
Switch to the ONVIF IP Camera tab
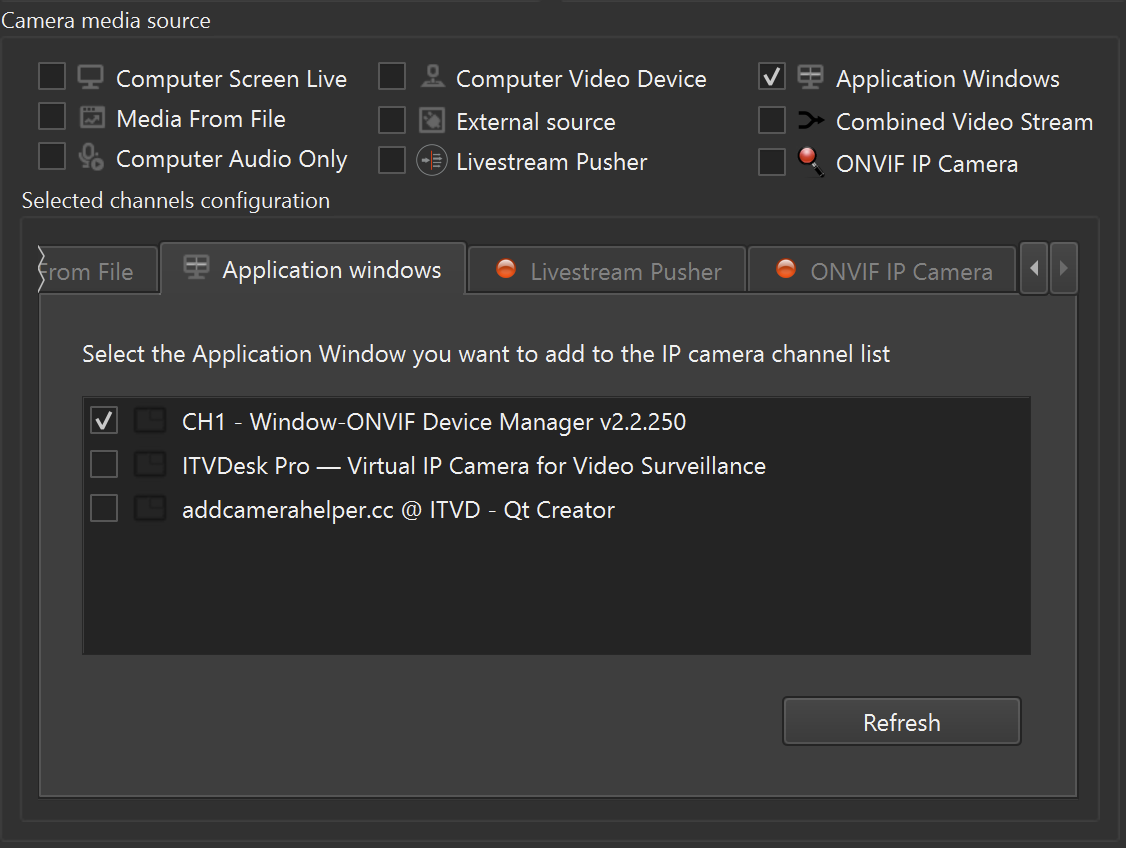[x=883, y=270]
